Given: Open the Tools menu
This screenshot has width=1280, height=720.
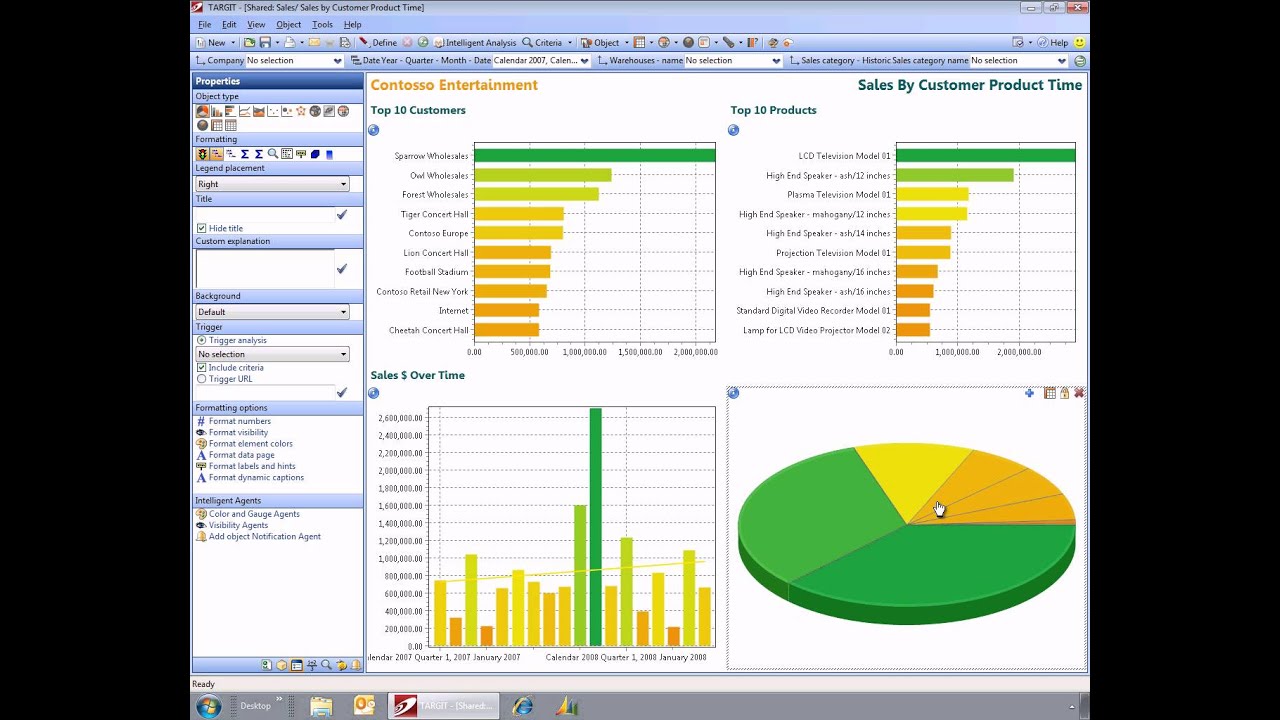Looking at the screenshot, I should pyautogui.click(x=322, y=24).
